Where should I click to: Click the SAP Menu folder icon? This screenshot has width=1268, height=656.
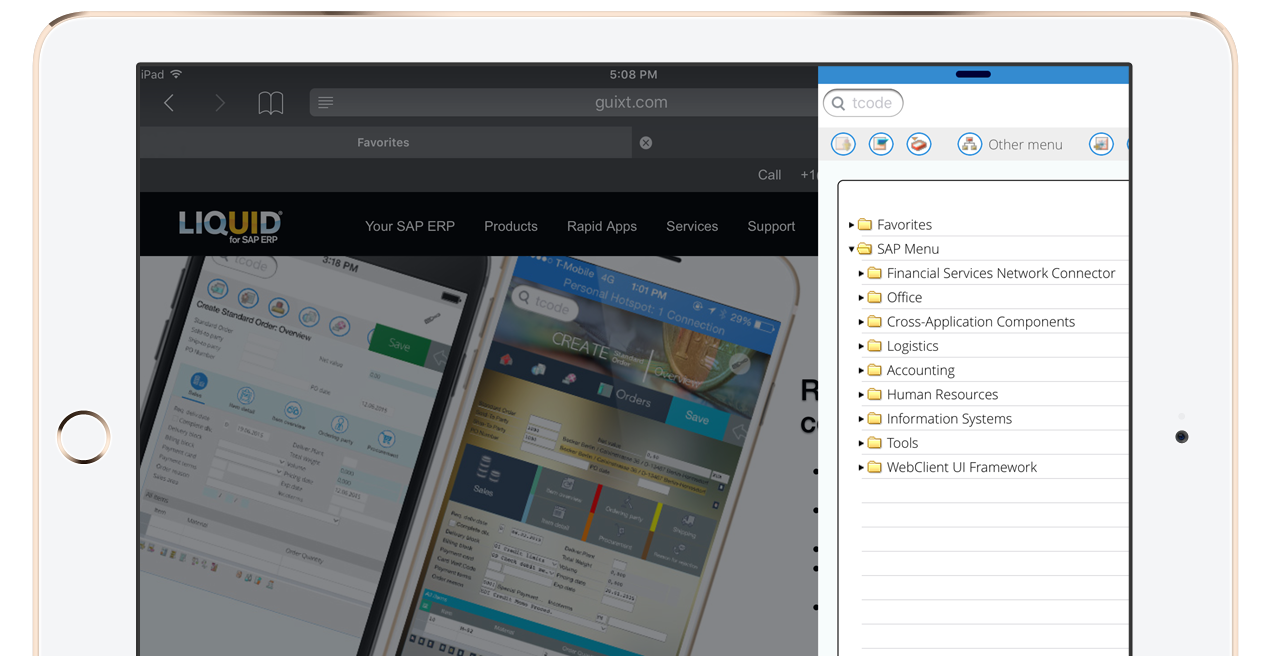(866, 249)
